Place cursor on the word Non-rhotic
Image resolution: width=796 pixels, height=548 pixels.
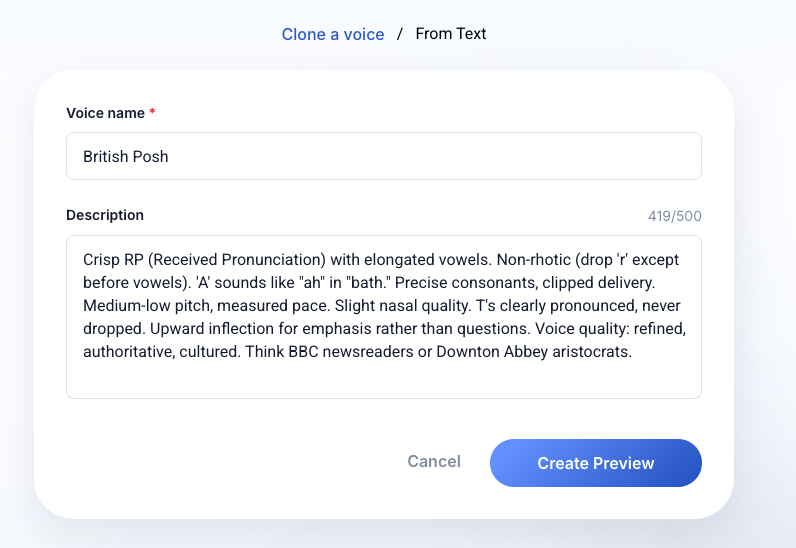pos(534,260)
